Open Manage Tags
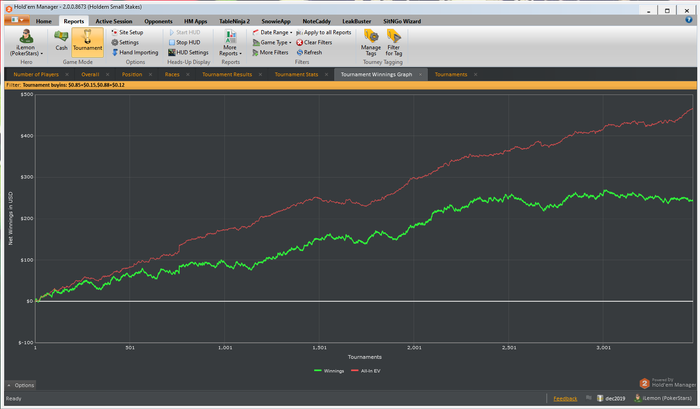 pyautogui.click(x=371, y=42)
